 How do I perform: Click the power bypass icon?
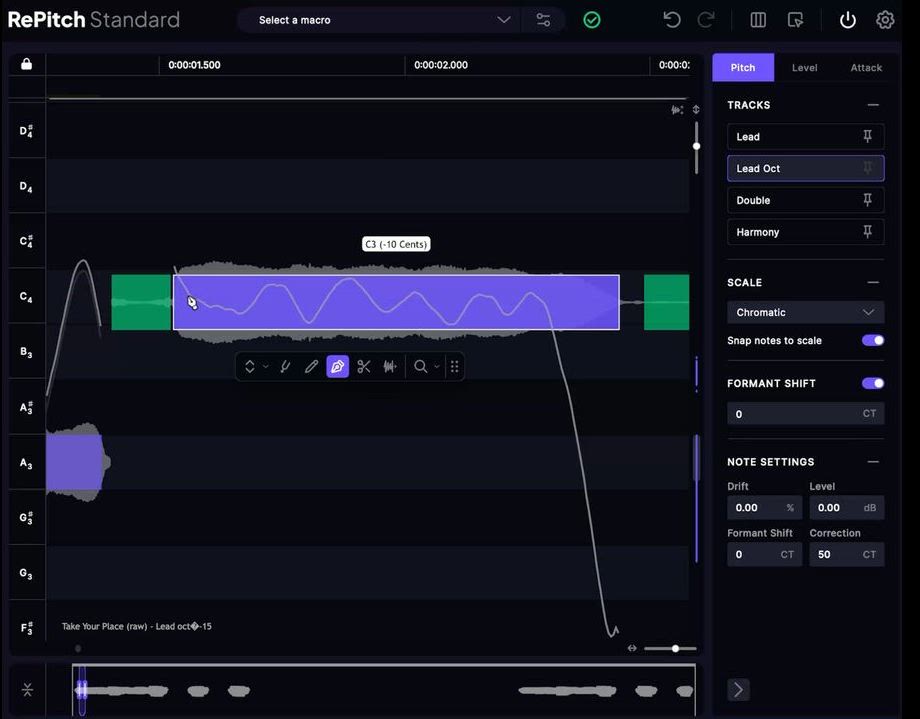point(847,20)
